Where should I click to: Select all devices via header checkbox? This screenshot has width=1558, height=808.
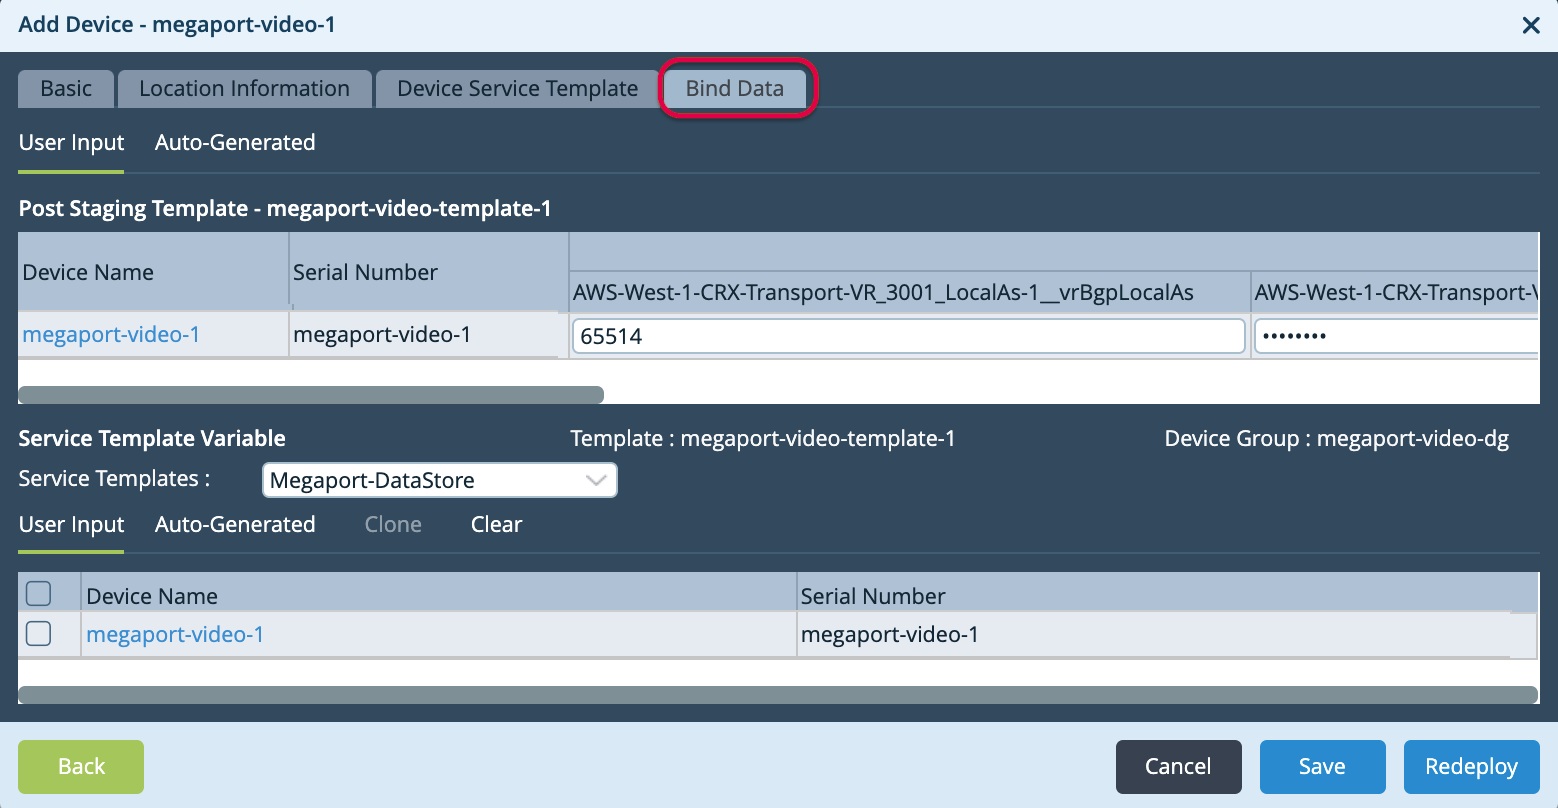pos(37,592)
